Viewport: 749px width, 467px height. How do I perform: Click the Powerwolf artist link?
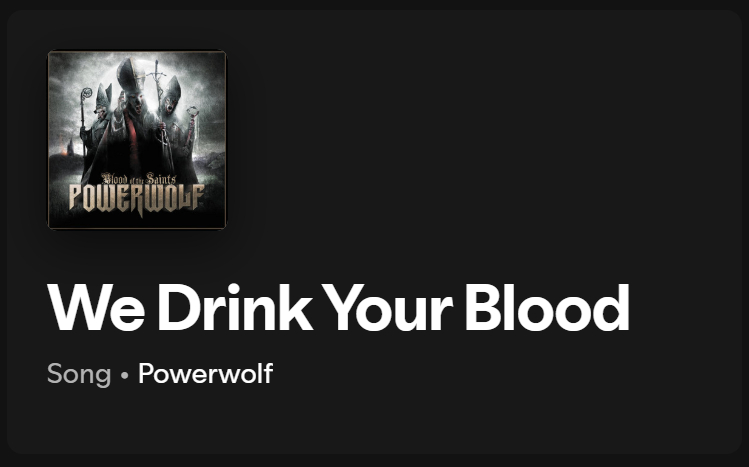tap(205, 373)
